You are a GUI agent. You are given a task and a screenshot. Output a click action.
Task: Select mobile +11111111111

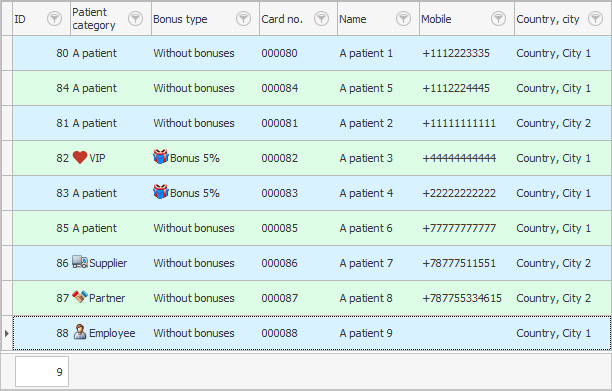click(459, 123)
